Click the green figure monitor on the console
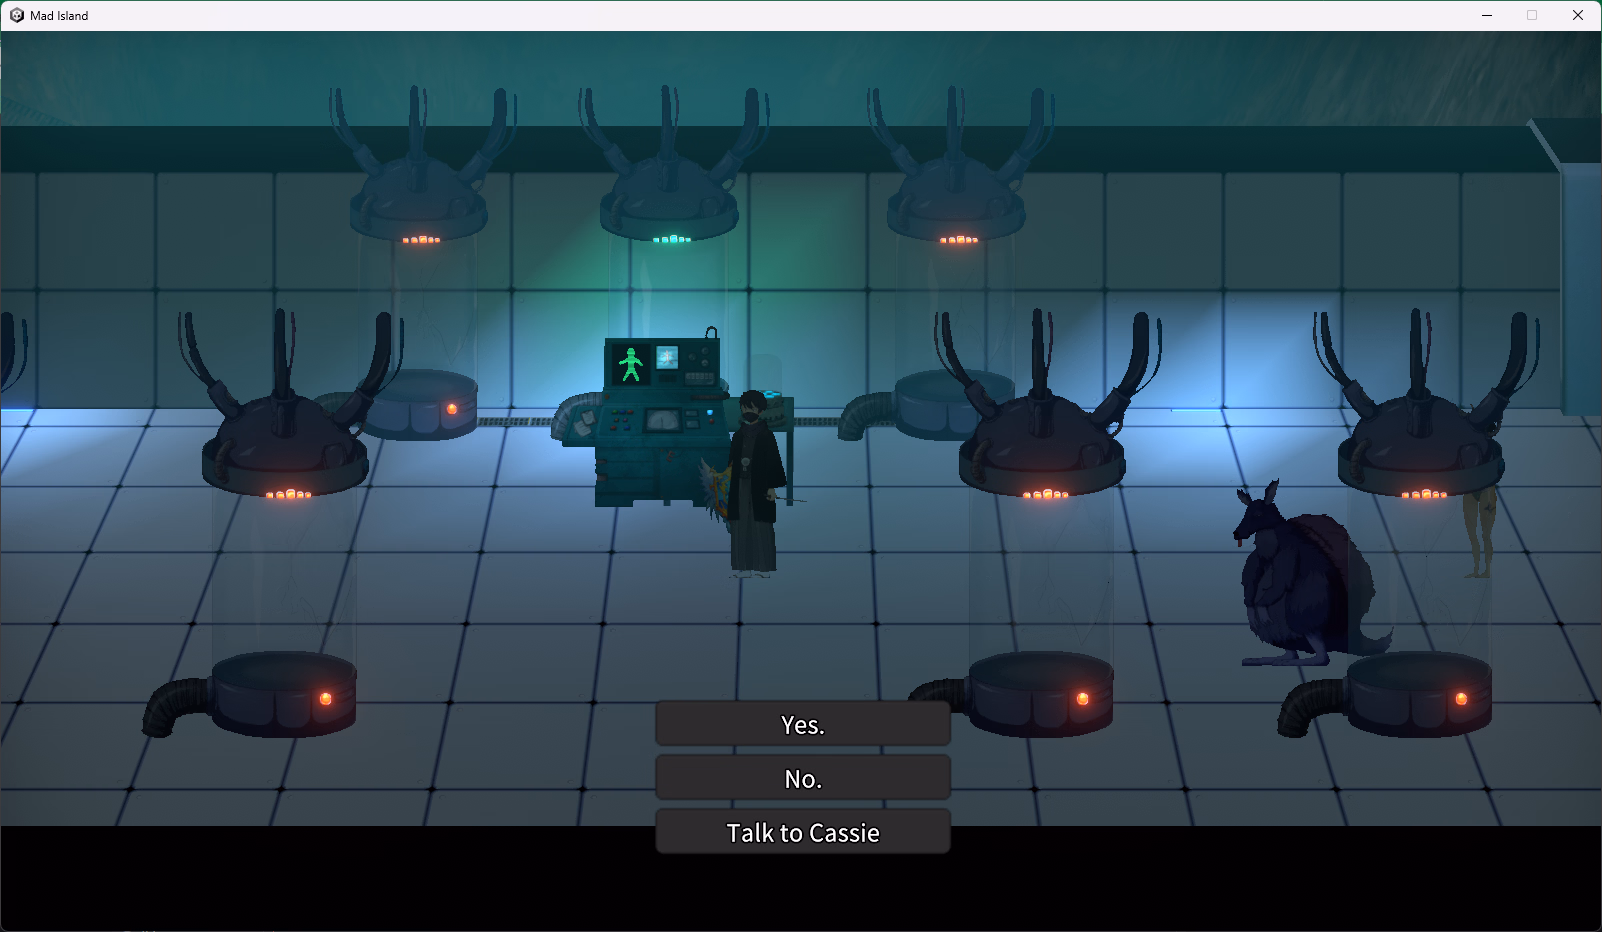1602x932 pixels. click(x=631, y=364)
